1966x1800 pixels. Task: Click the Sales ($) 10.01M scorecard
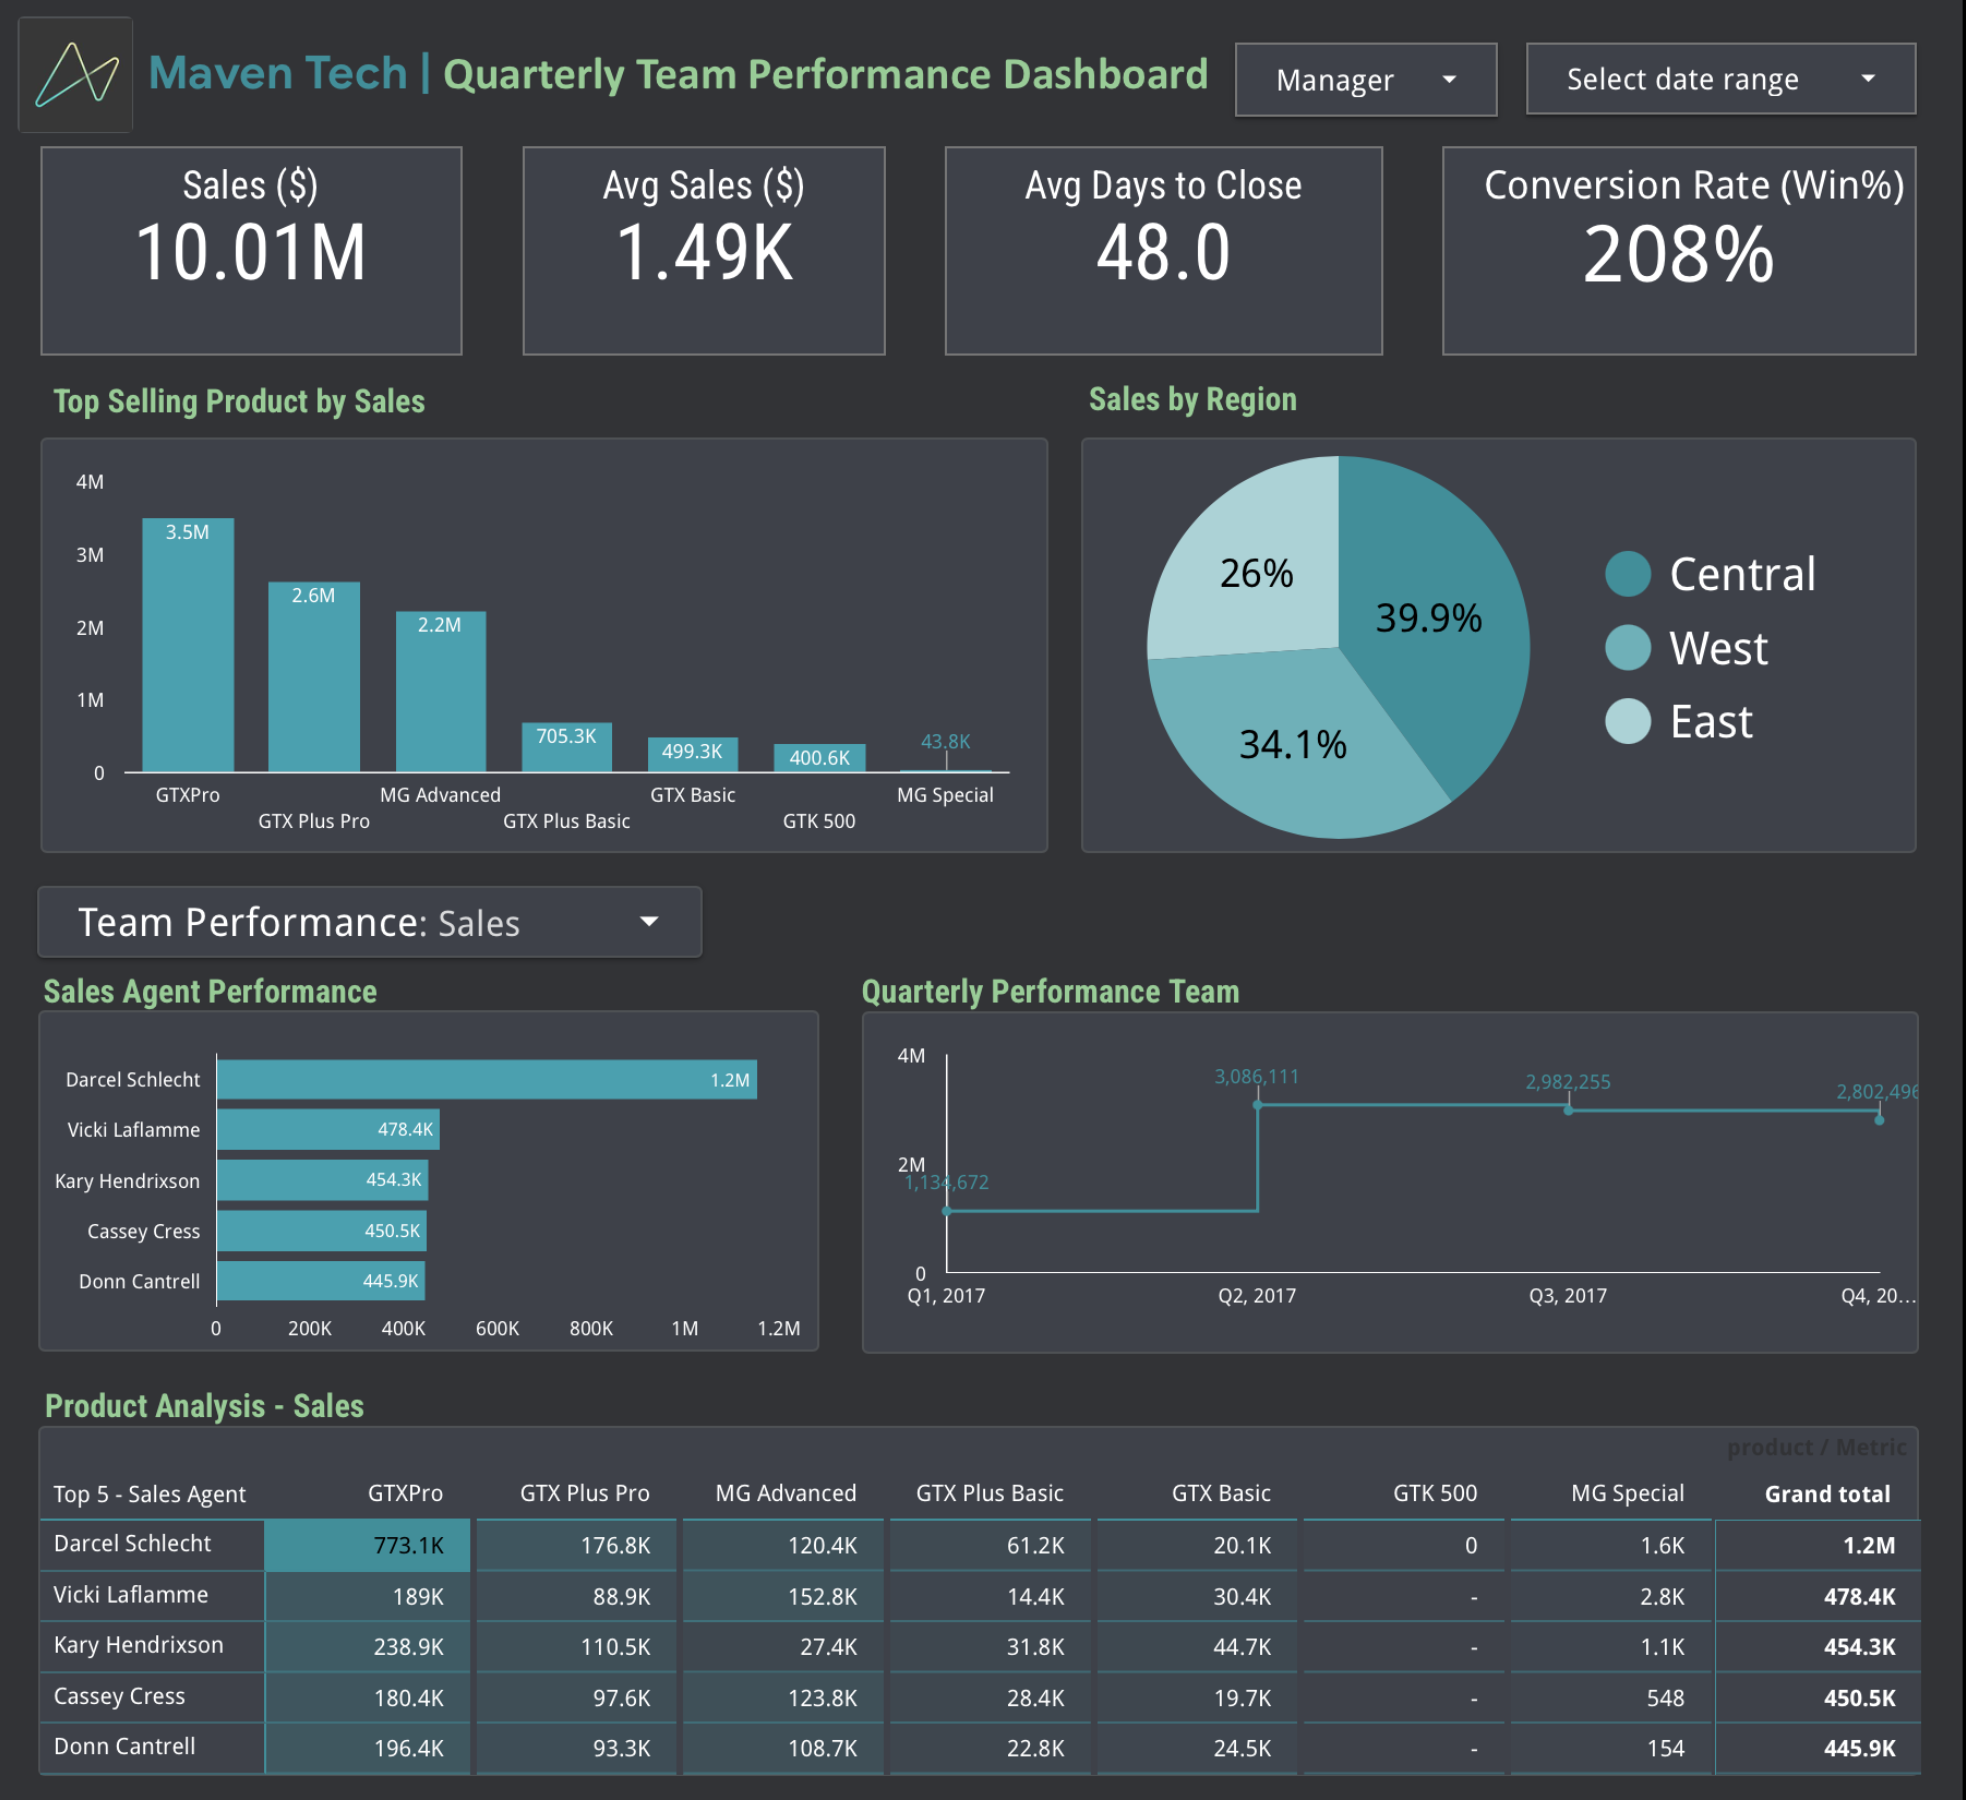[251, 250]
